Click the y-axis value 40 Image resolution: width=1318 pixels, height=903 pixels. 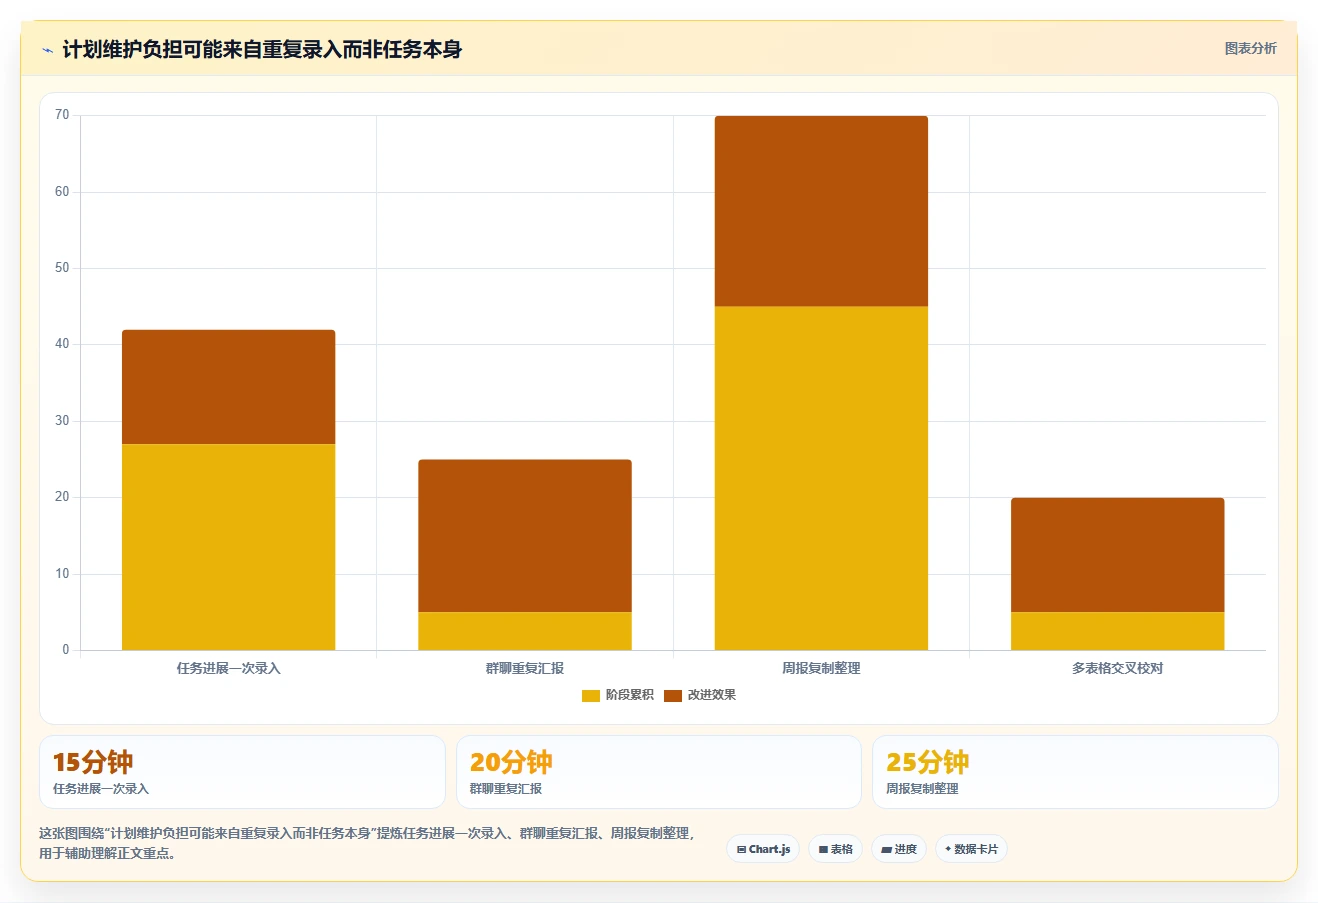click(x=62, y=344)
